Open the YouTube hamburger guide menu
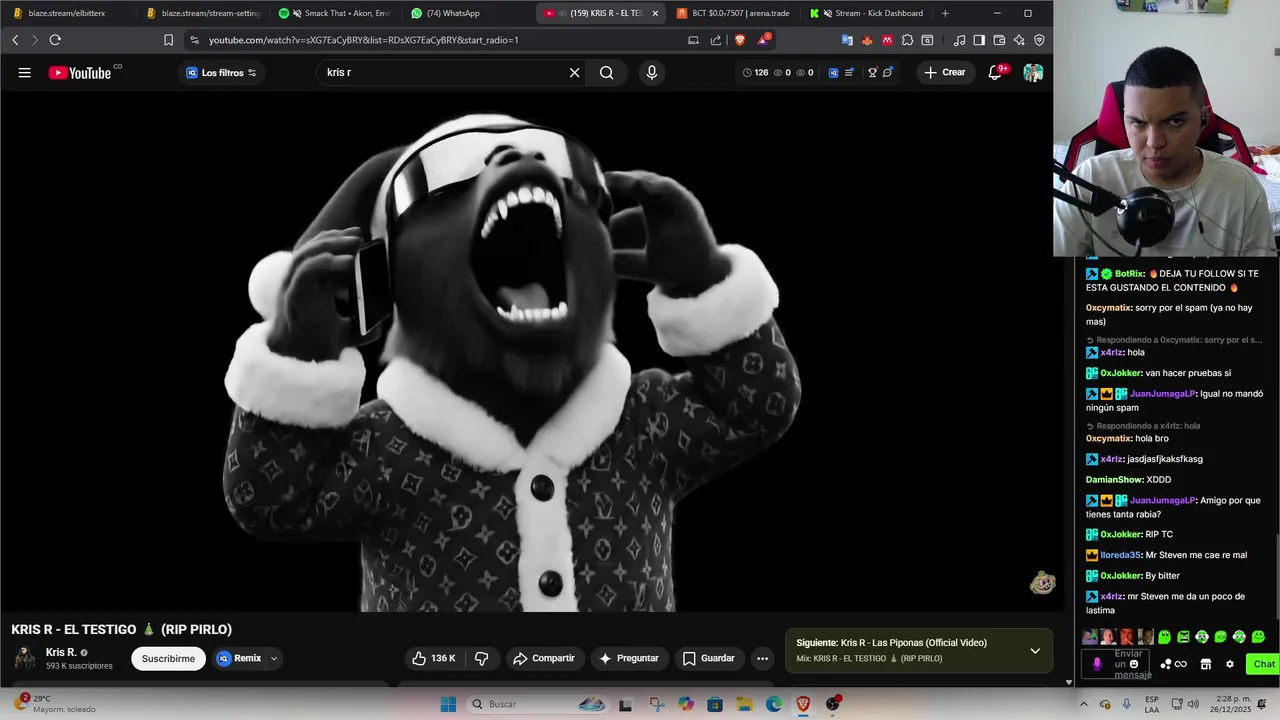This screenshot has height=720, width=1280. pos(25,72)
